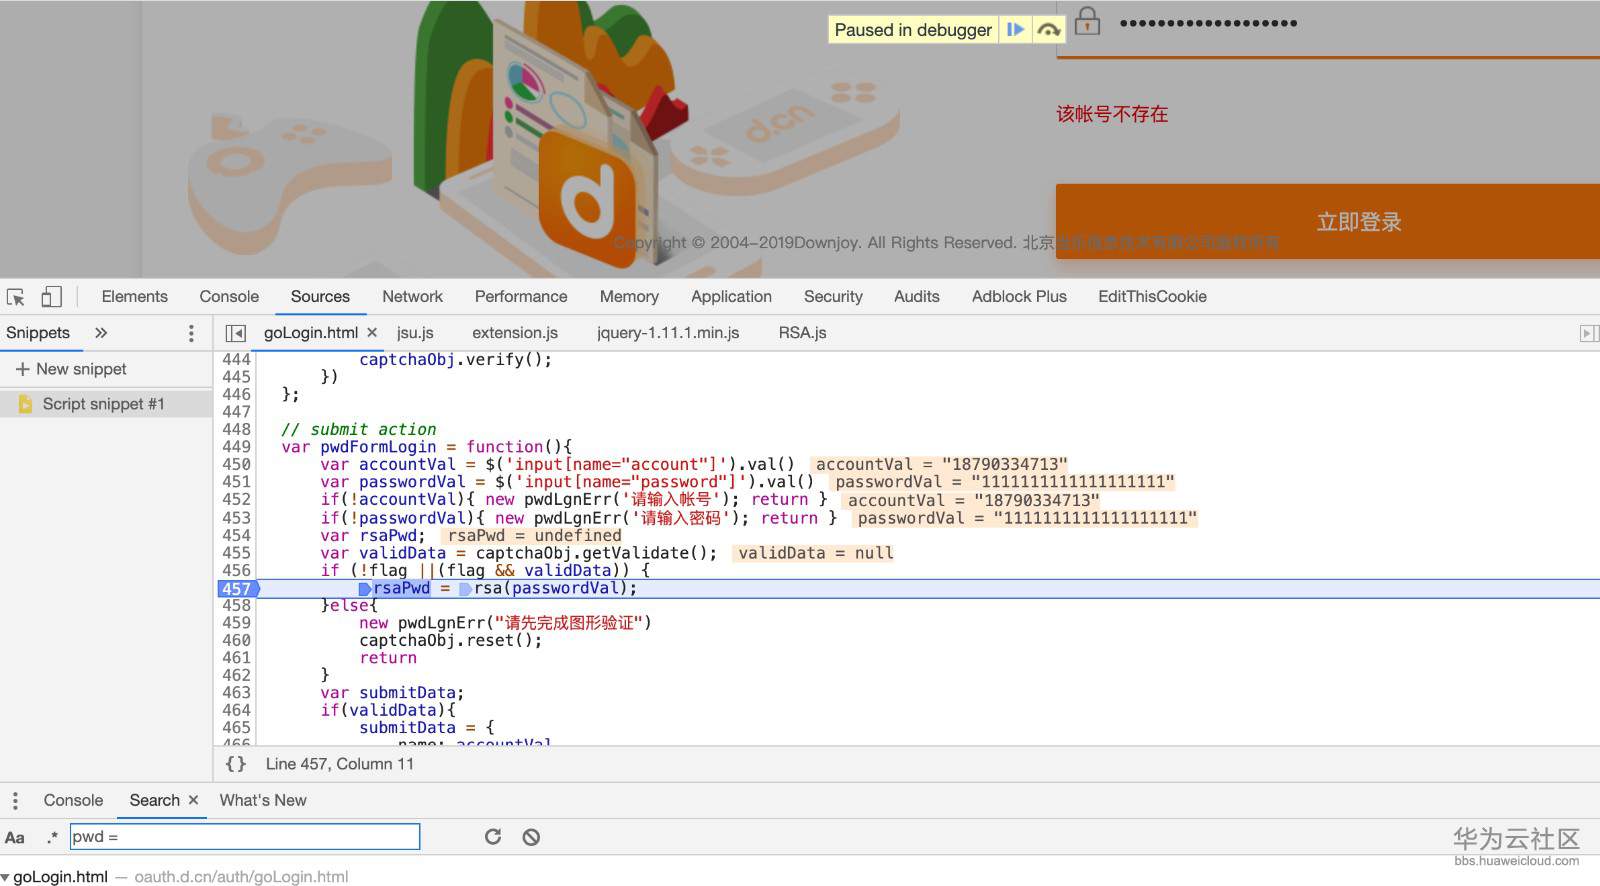
Task: Toggle match case Aa option
Action: [x=15, y=838]
